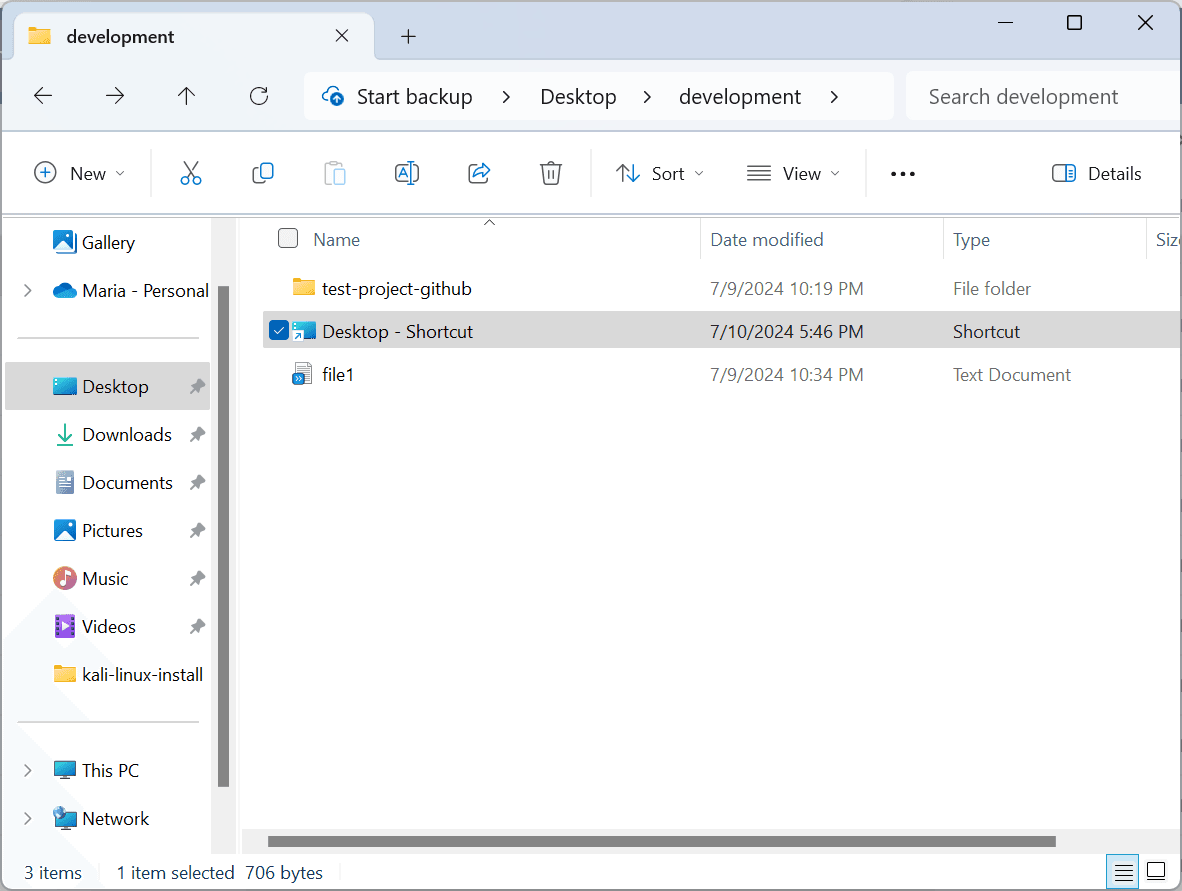
Task: Click the file1 text document icon
Action: pyautogui.click(x=302, y=374)
